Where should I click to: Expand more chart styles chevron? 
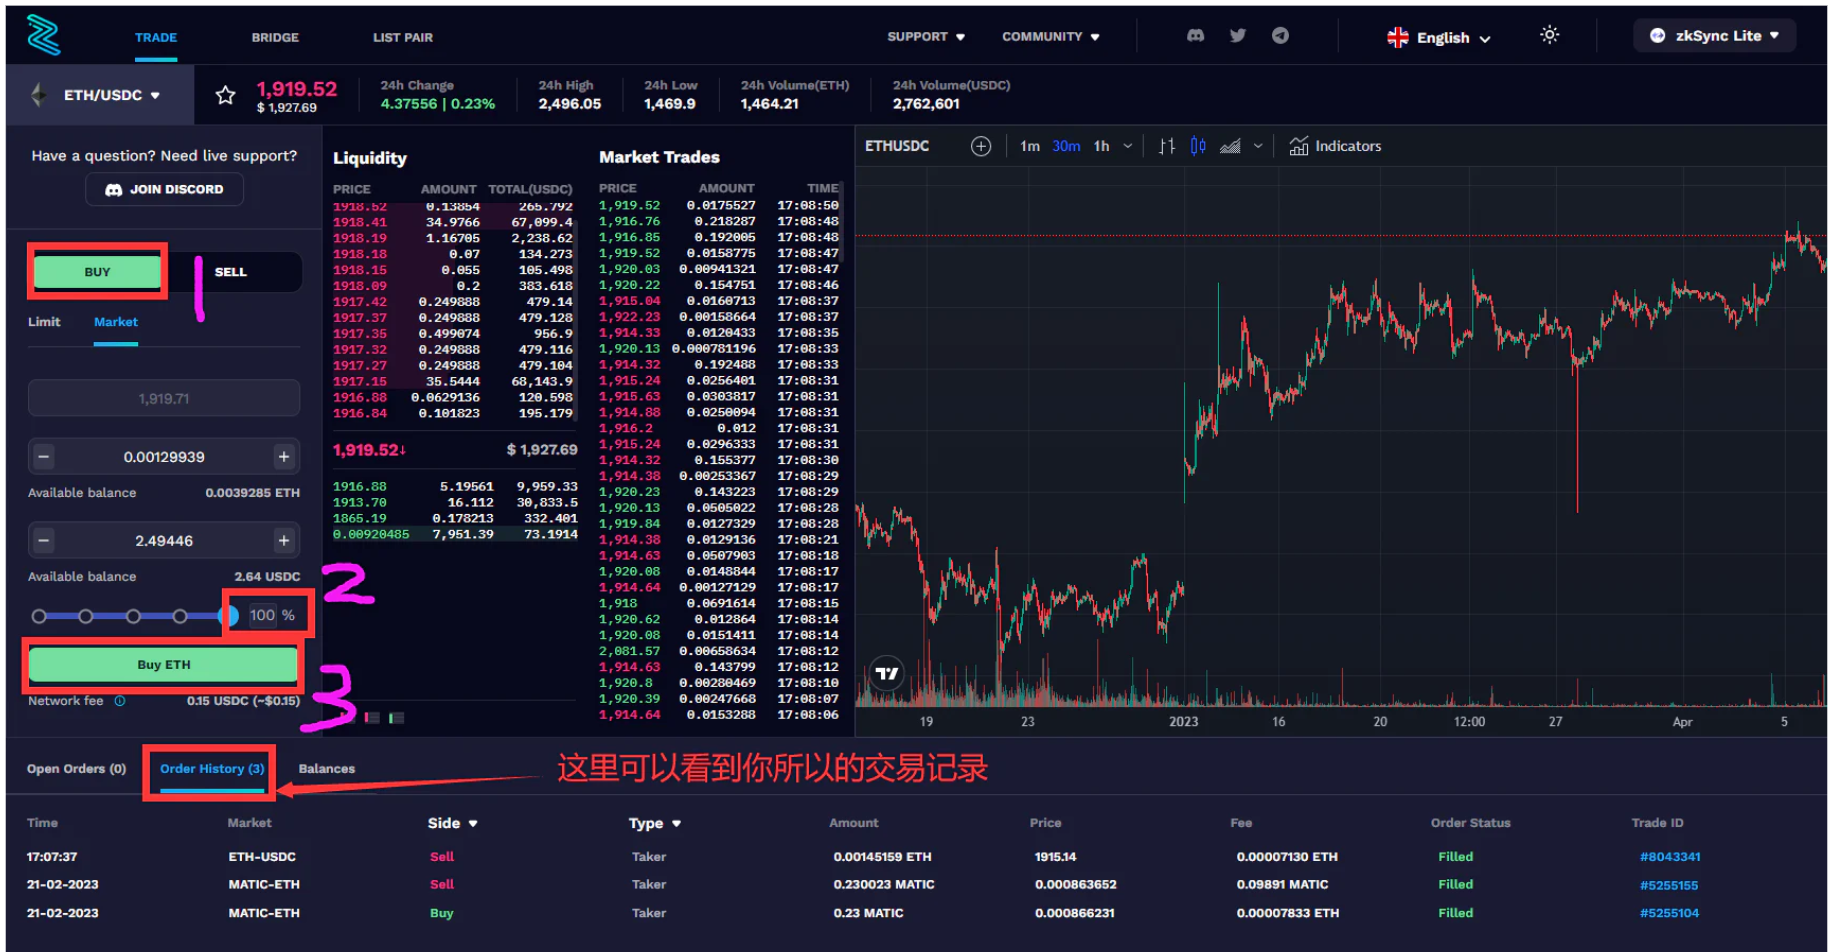pyautogui.click(x=1258, y=146)
